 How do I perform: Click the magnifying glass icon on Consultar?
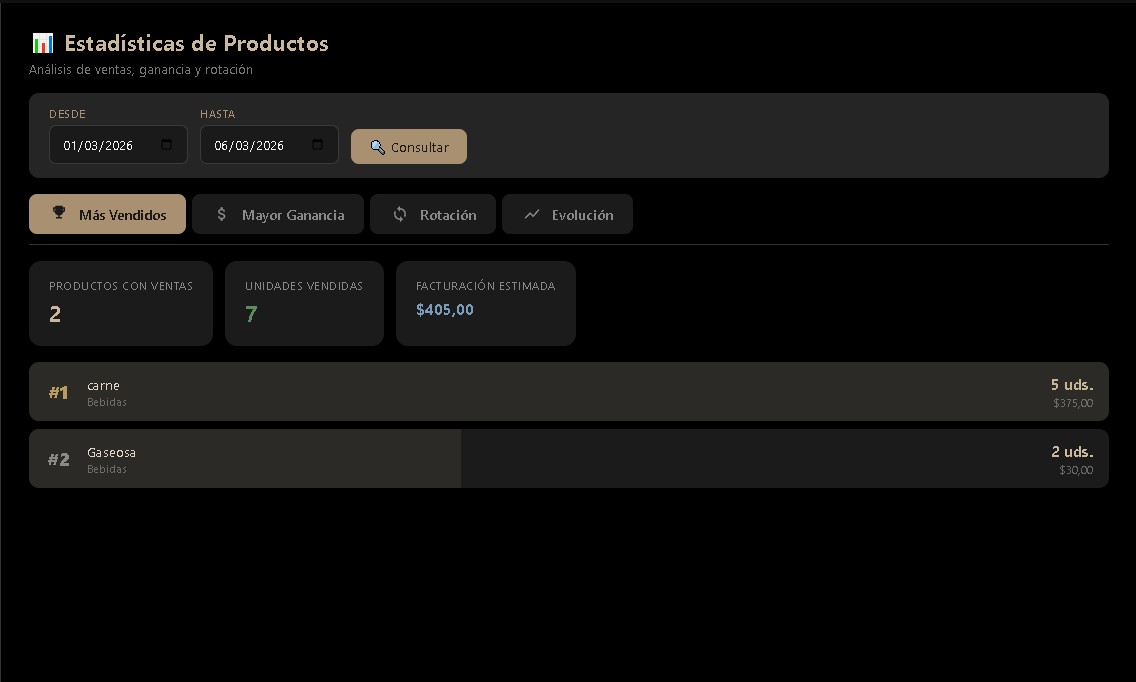[x=377, y=147]
